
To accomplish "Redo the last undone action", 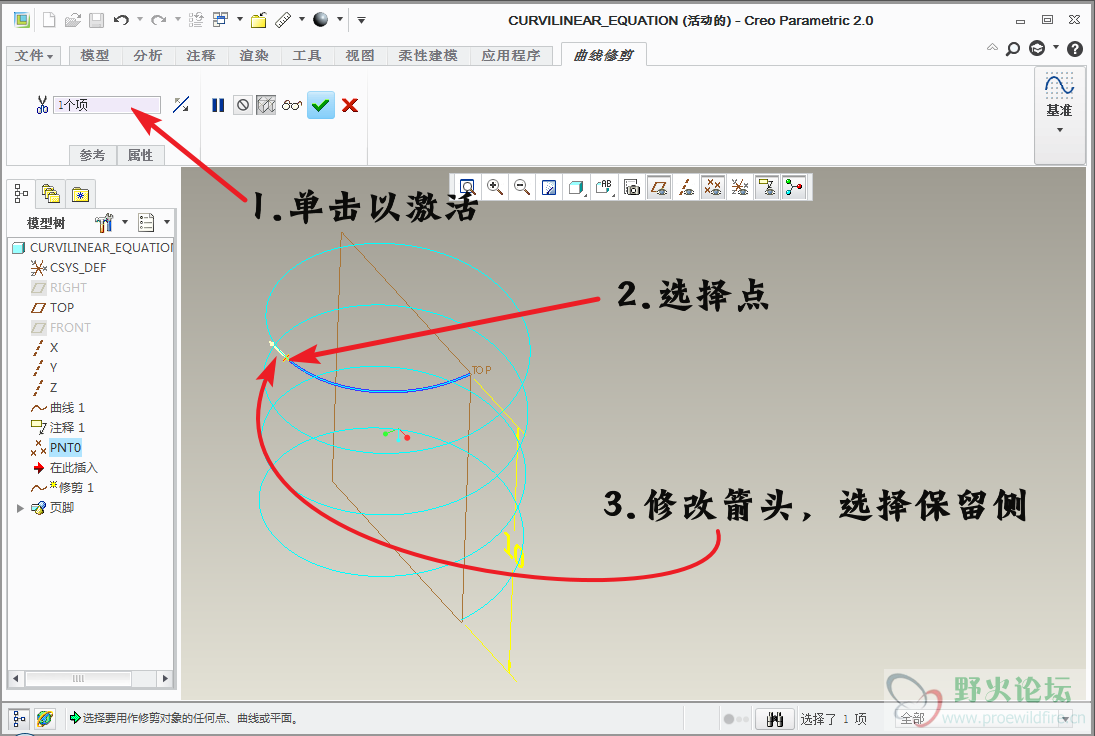I will 159,20.
